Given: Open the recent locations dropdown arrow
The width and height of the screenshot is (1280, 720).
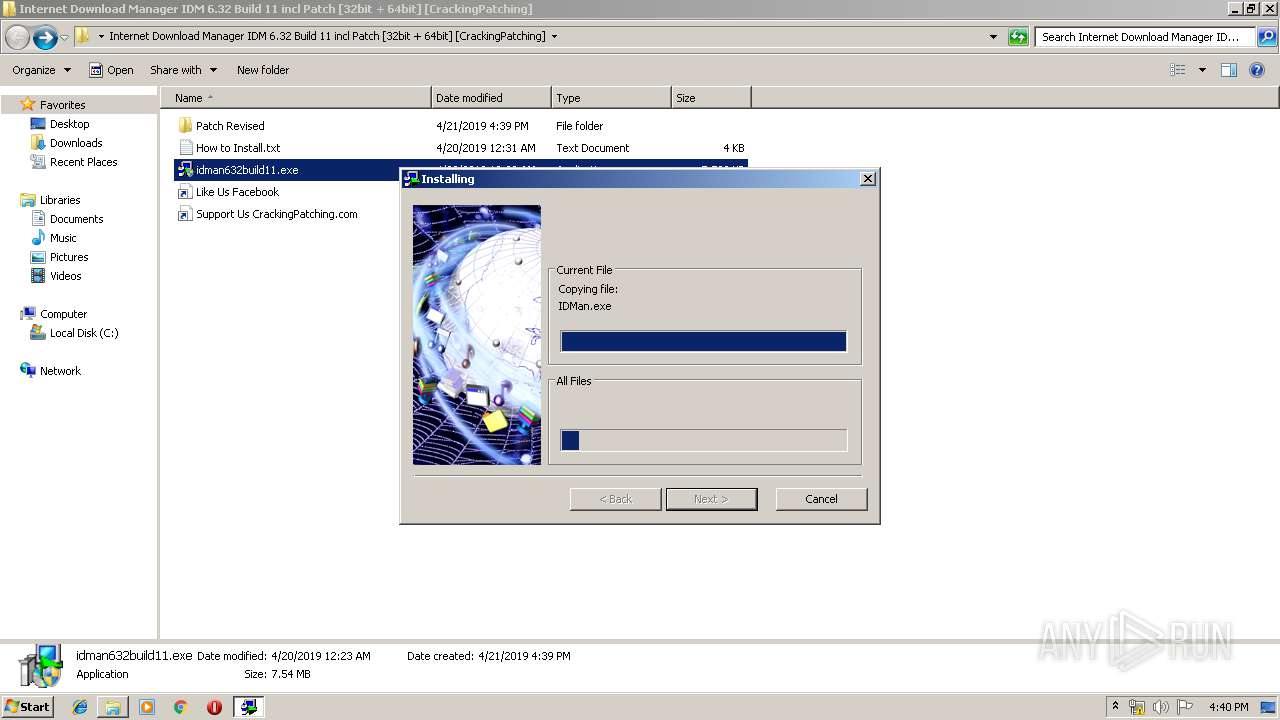Looking at the screenshot, I should click(64, 37).
